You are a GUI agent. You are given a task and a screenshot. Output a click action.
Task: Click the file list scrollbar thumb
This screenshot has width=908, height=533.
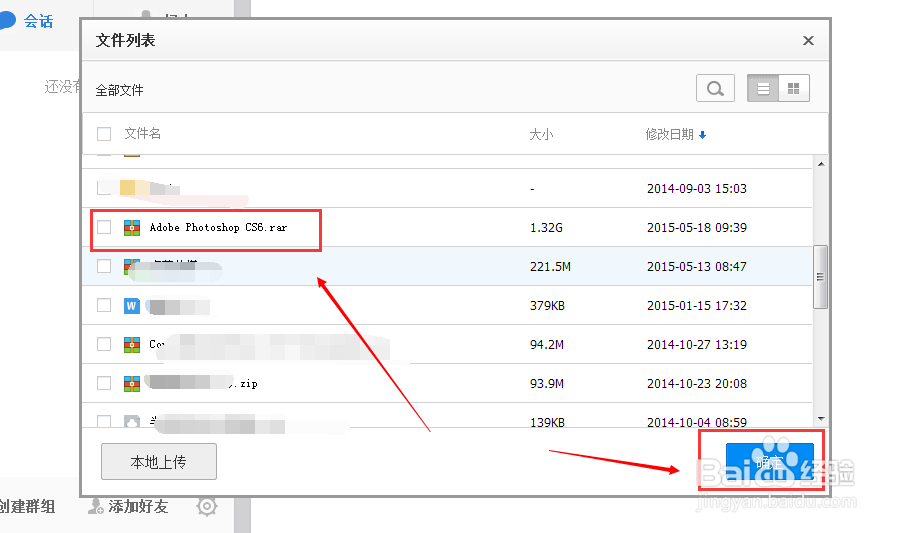coord(821,277)
